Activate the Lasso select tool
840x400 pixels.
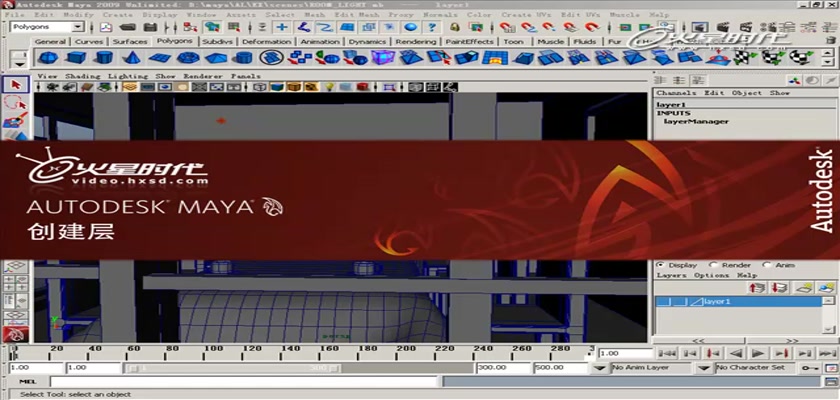[x=16, y=103]
